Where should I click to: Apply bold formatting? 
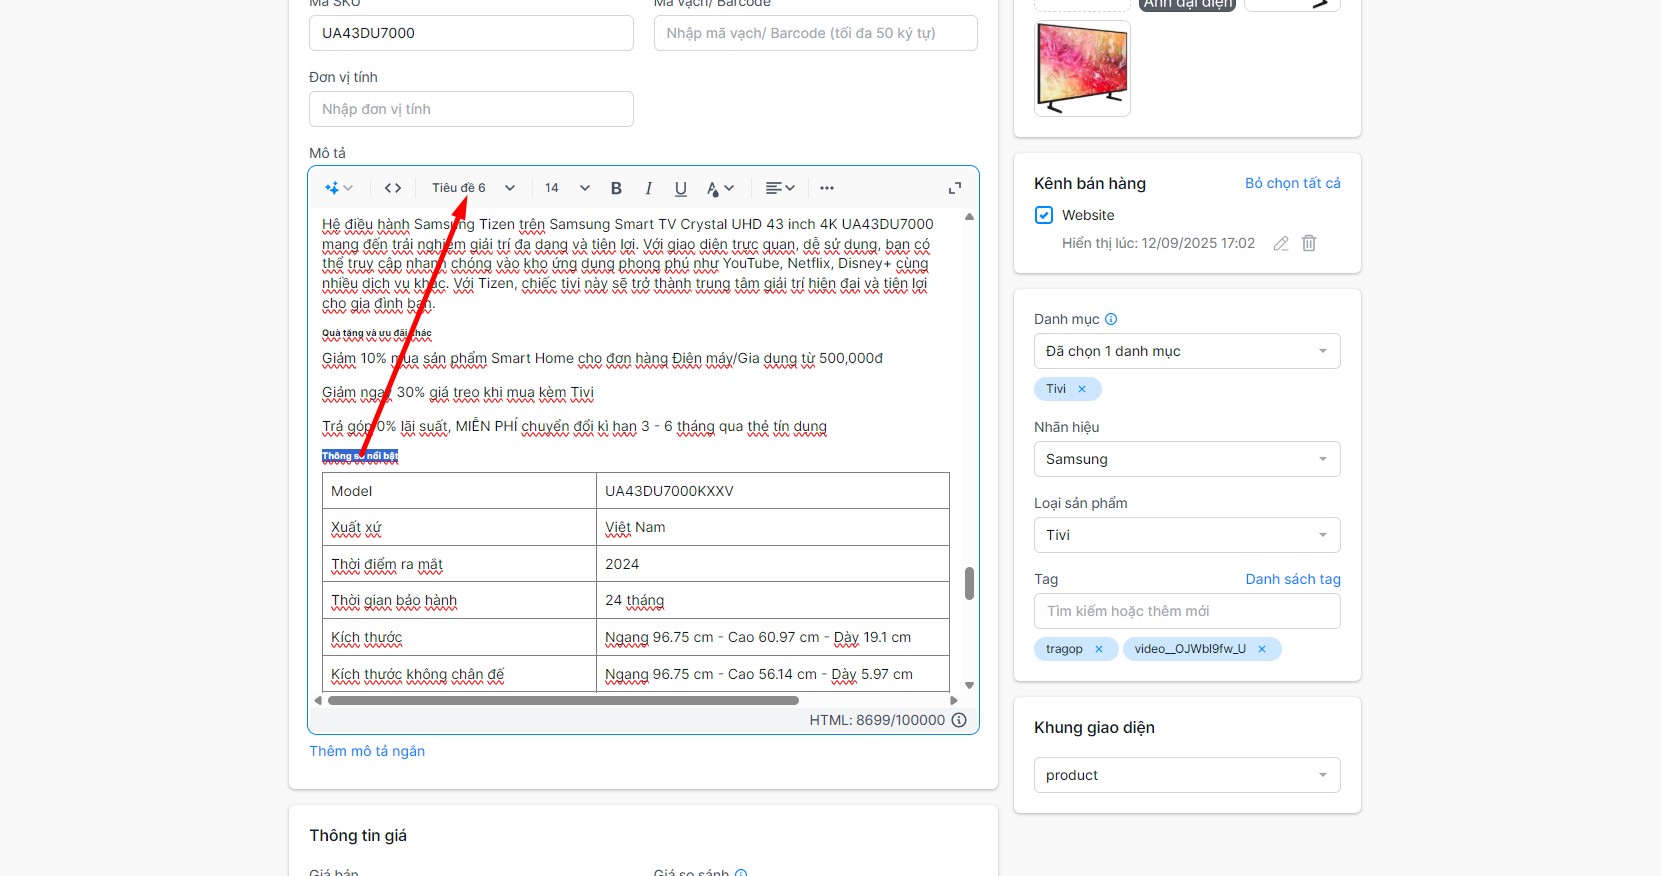click(616, 188)
